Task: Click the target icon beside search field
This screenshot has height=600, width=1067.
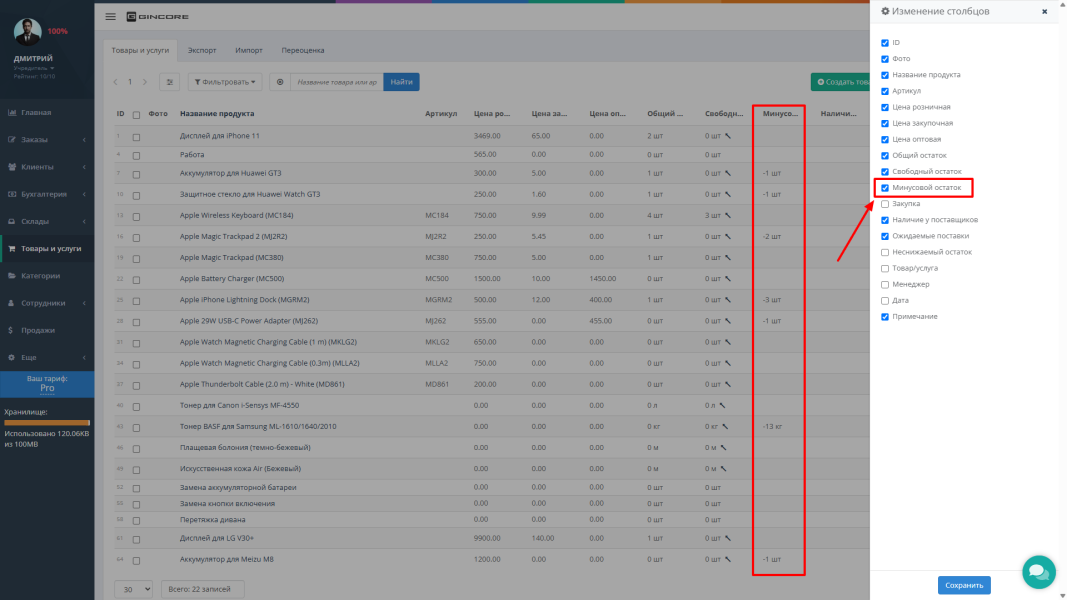Action: (x=280, y=82)
